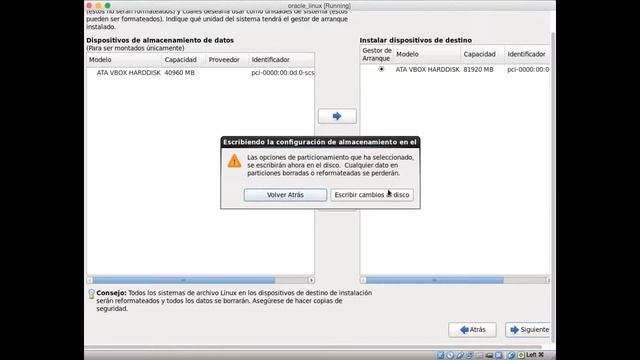The image size is (640, 360).
Task: Click left list horizontal scrollbar thumb
Action: point(184,280)
